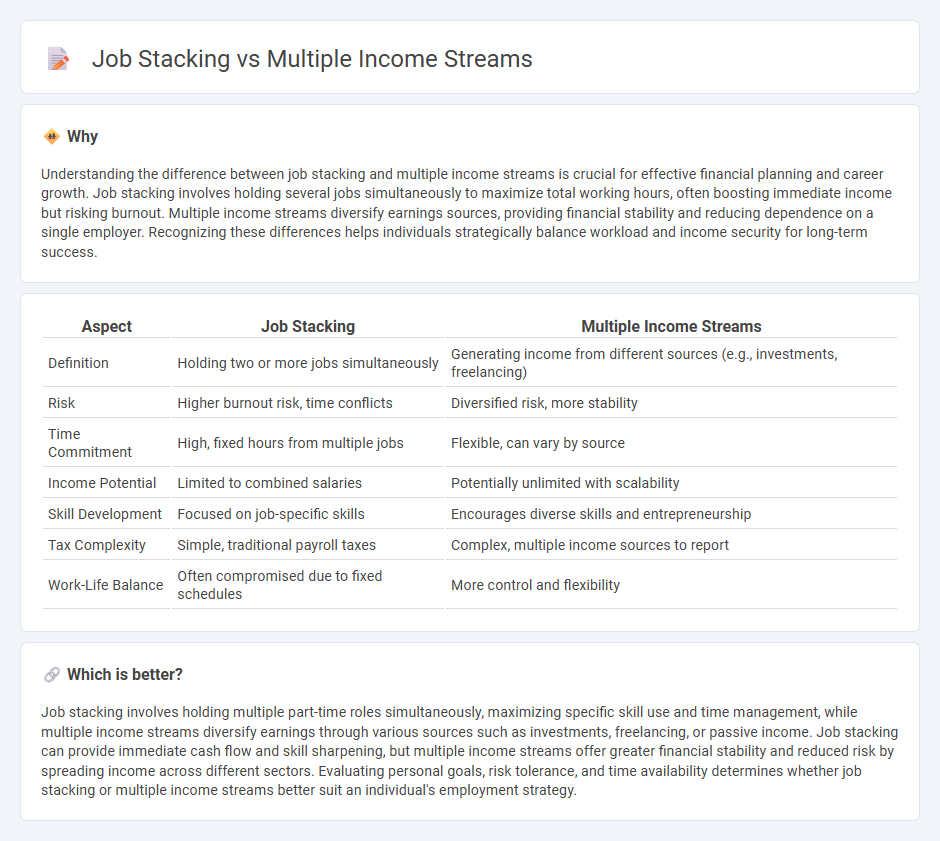Image resolution: width=940 pixels, height=841 pixels.
Task: Select the Income Potential row label
Action: (x=102, y=483)
